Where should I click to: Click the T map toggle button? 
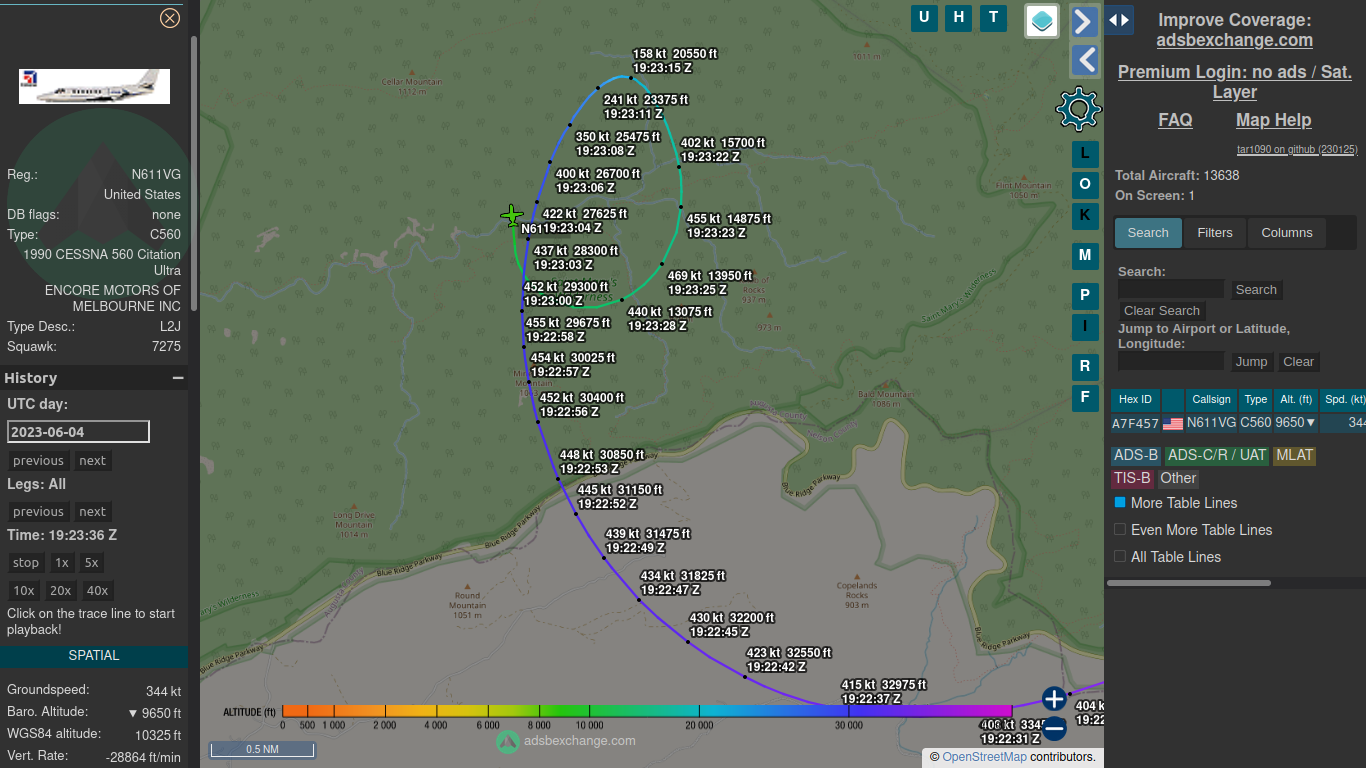point(993,17)
